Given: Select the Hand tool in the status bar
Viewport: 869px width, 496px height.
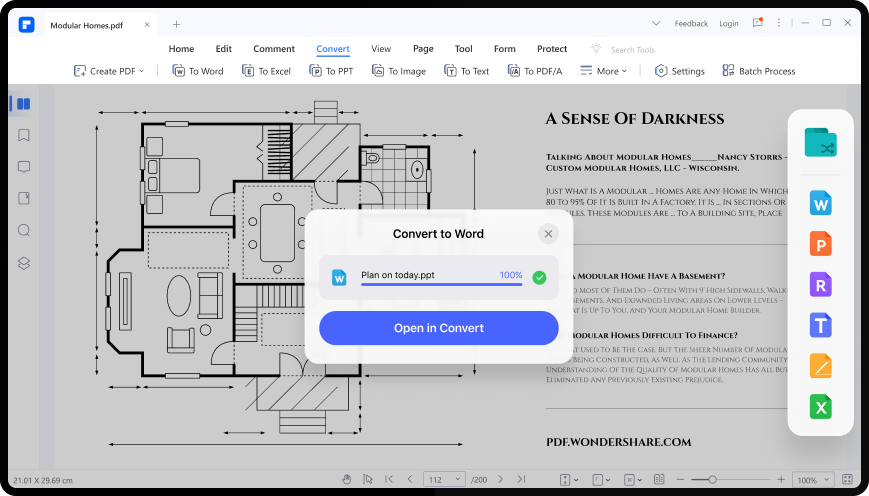Looking at the screenshot, I should [346, 479].
